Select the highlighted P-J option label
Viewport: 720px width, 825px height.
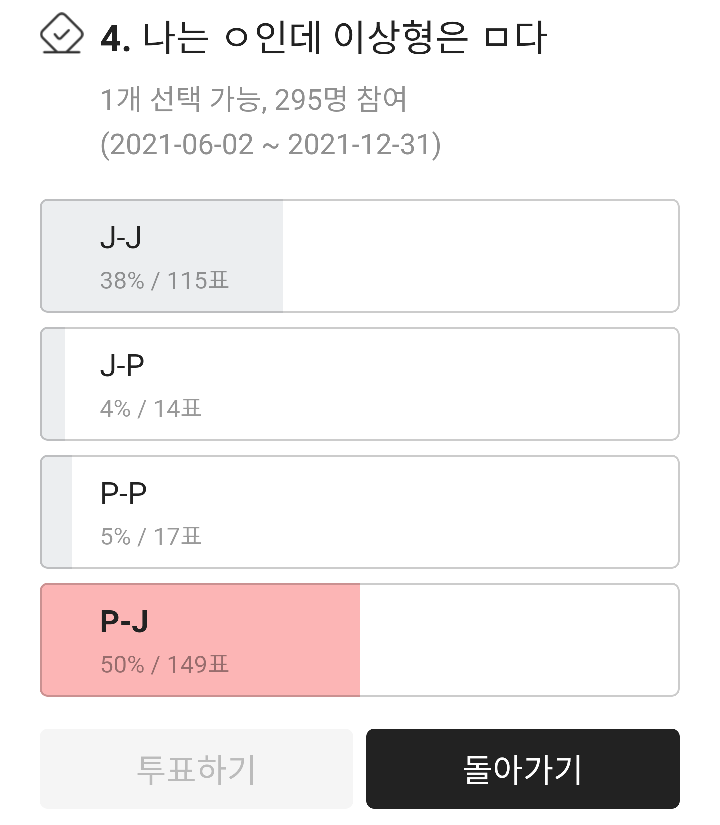(x=124, y=622)
